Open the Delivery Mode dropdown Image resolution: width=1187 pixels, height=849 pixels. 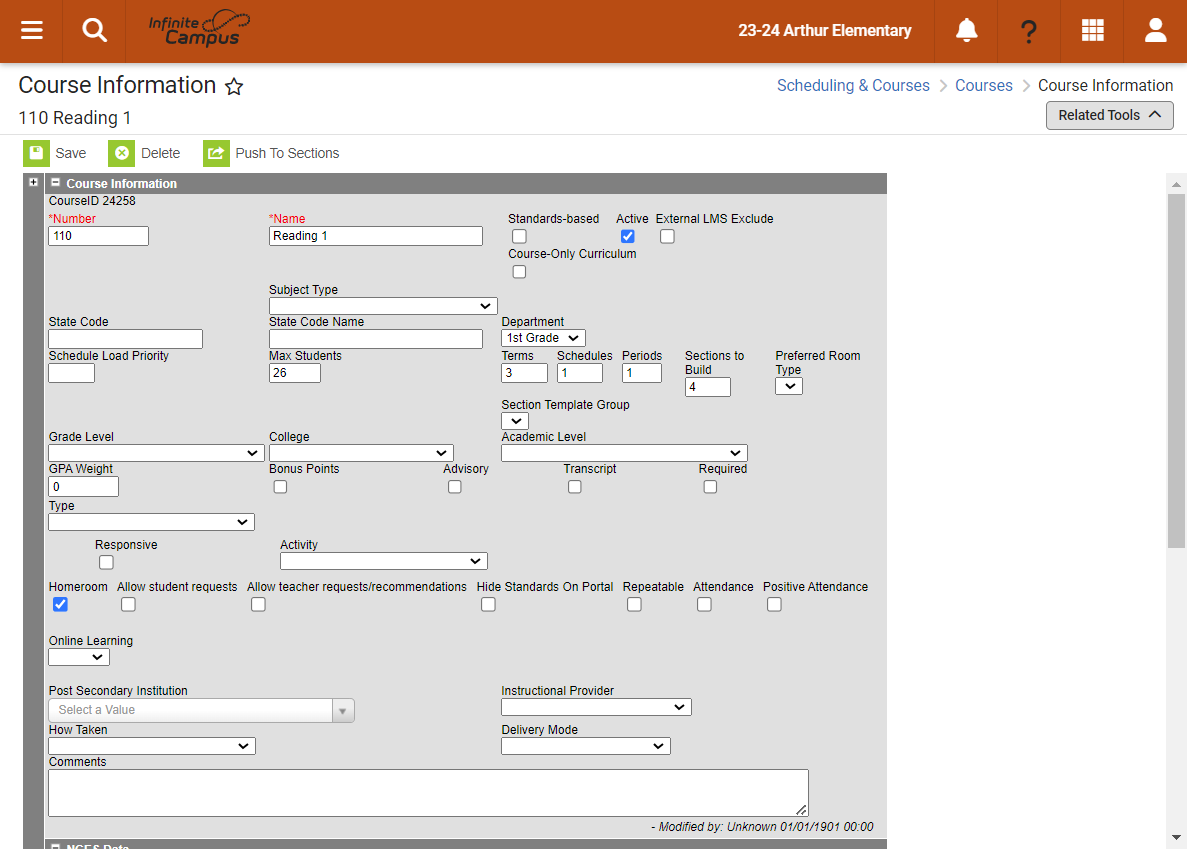click(585, 745)
